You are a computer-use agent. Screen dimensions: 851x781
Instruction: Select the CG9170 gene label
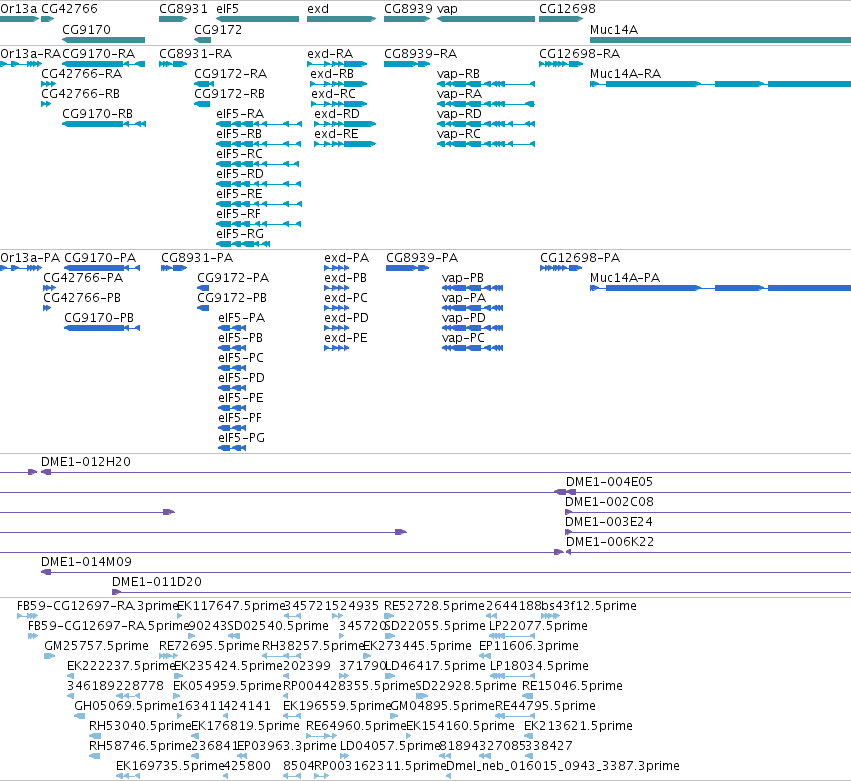tap(86, 29)
